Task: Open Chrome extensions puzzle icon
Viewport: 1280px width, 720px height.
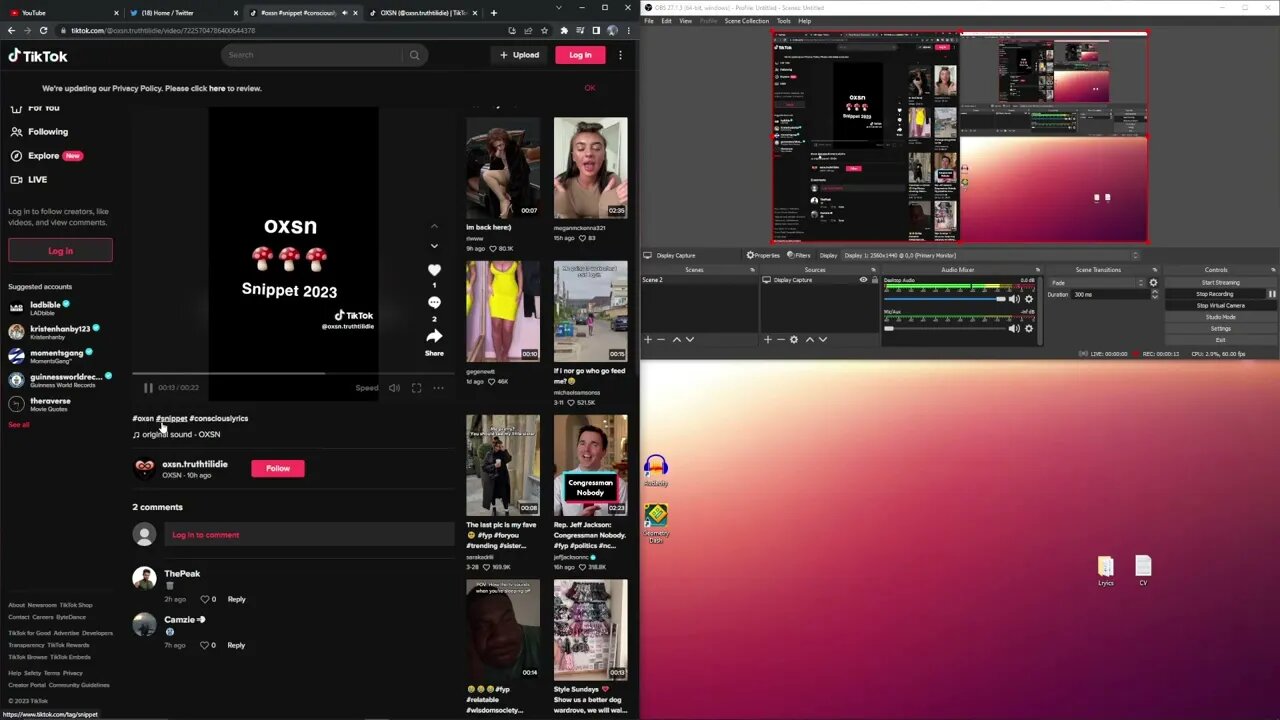Action: coord(563,31)
